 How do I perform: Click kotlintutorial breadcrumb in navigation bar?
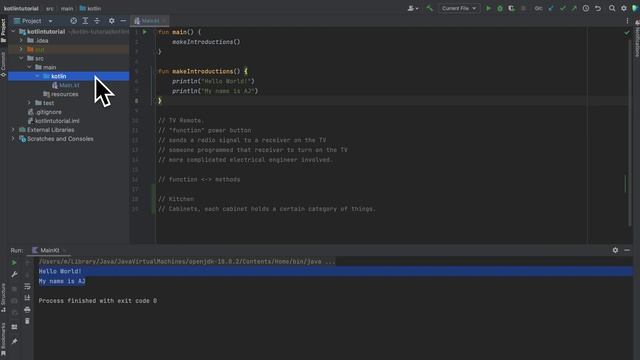(x=21, y=8)
